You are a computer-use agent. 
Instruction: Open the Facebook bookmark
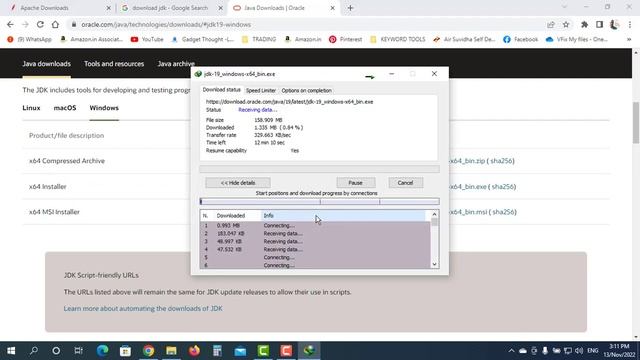pyautogui.click(x=521, y=39)
